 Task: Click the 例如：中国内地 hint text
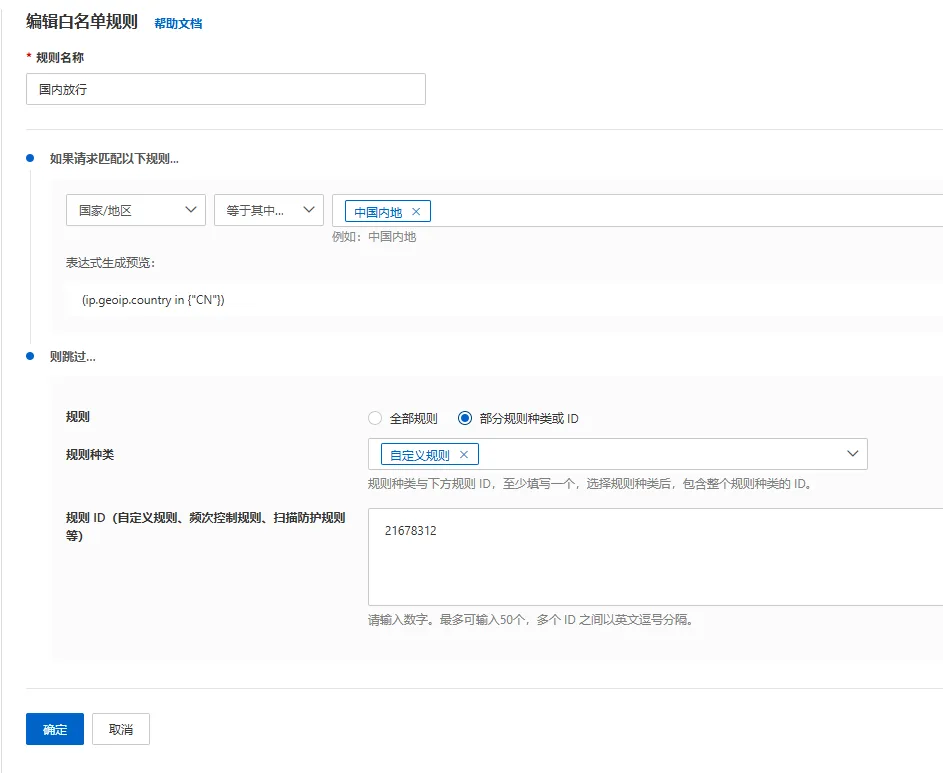[374, 237]
